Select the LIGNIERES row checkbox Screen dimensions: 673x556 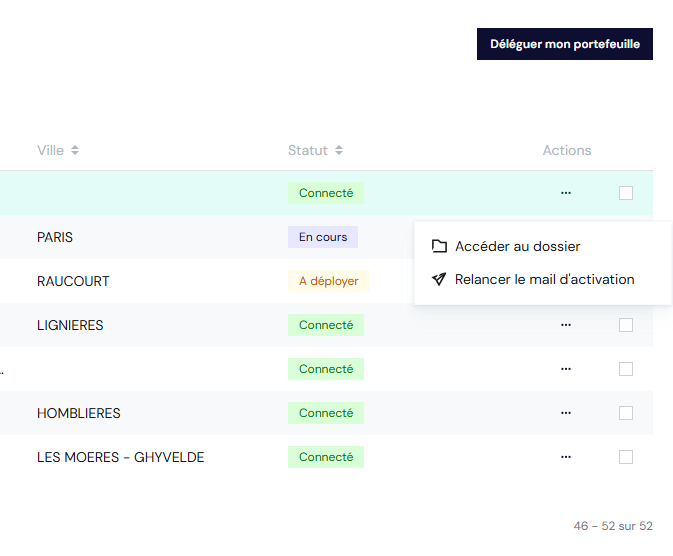[x=626, y=325]
